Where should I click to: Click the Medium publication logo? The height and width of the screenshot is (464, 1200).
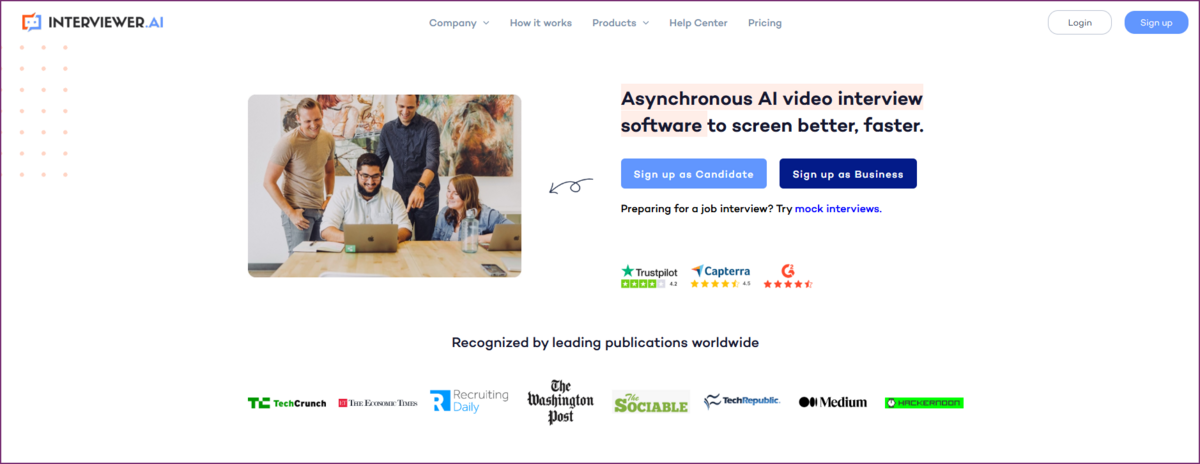tap(833, 402)
